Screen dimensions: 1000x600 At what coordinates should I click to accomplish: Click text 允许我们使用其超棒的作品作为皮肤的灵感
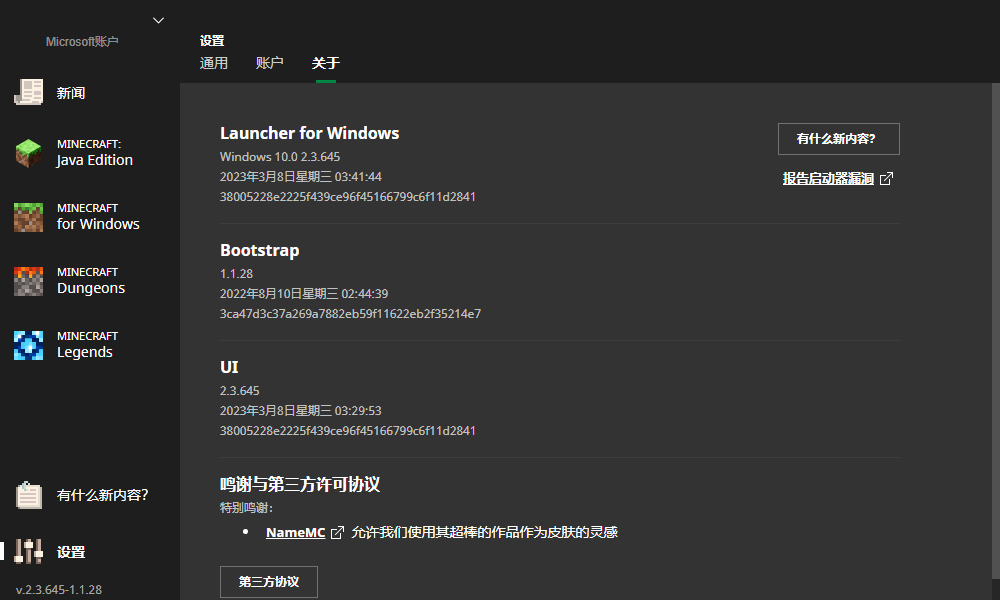(x=484, y=532)
